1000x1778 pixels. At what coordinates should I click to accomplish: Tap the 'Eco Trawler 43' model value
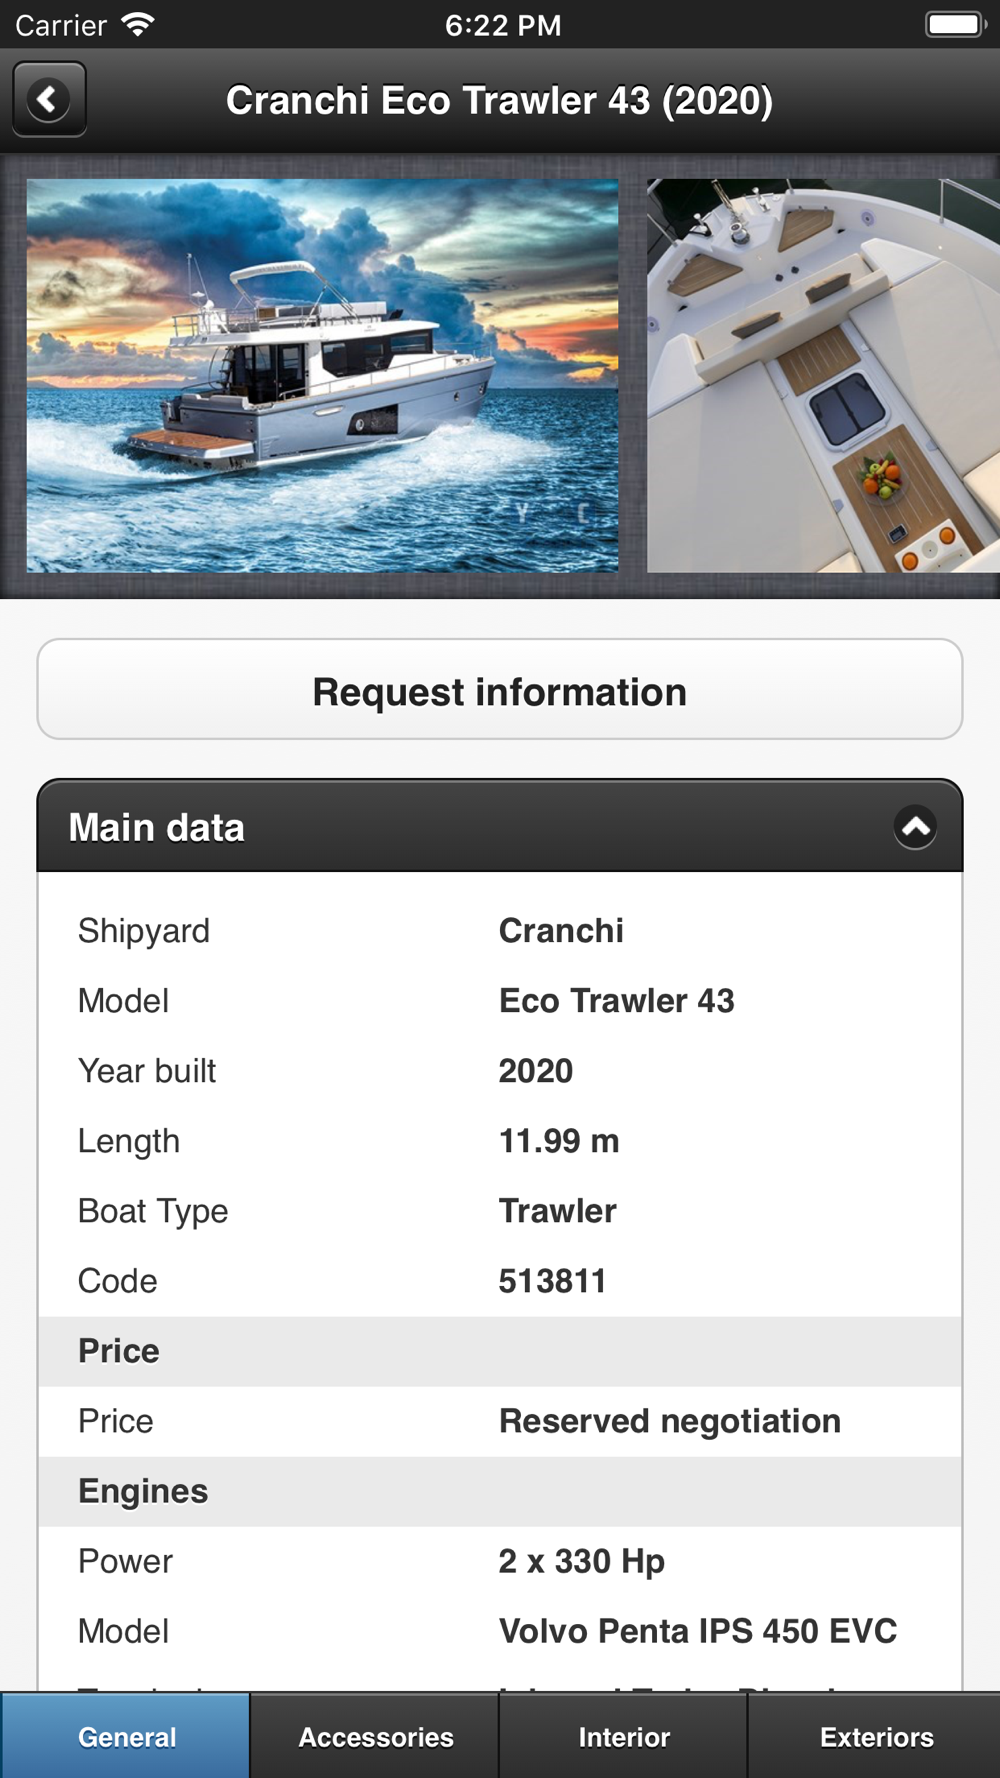[x=616, y=1001]
